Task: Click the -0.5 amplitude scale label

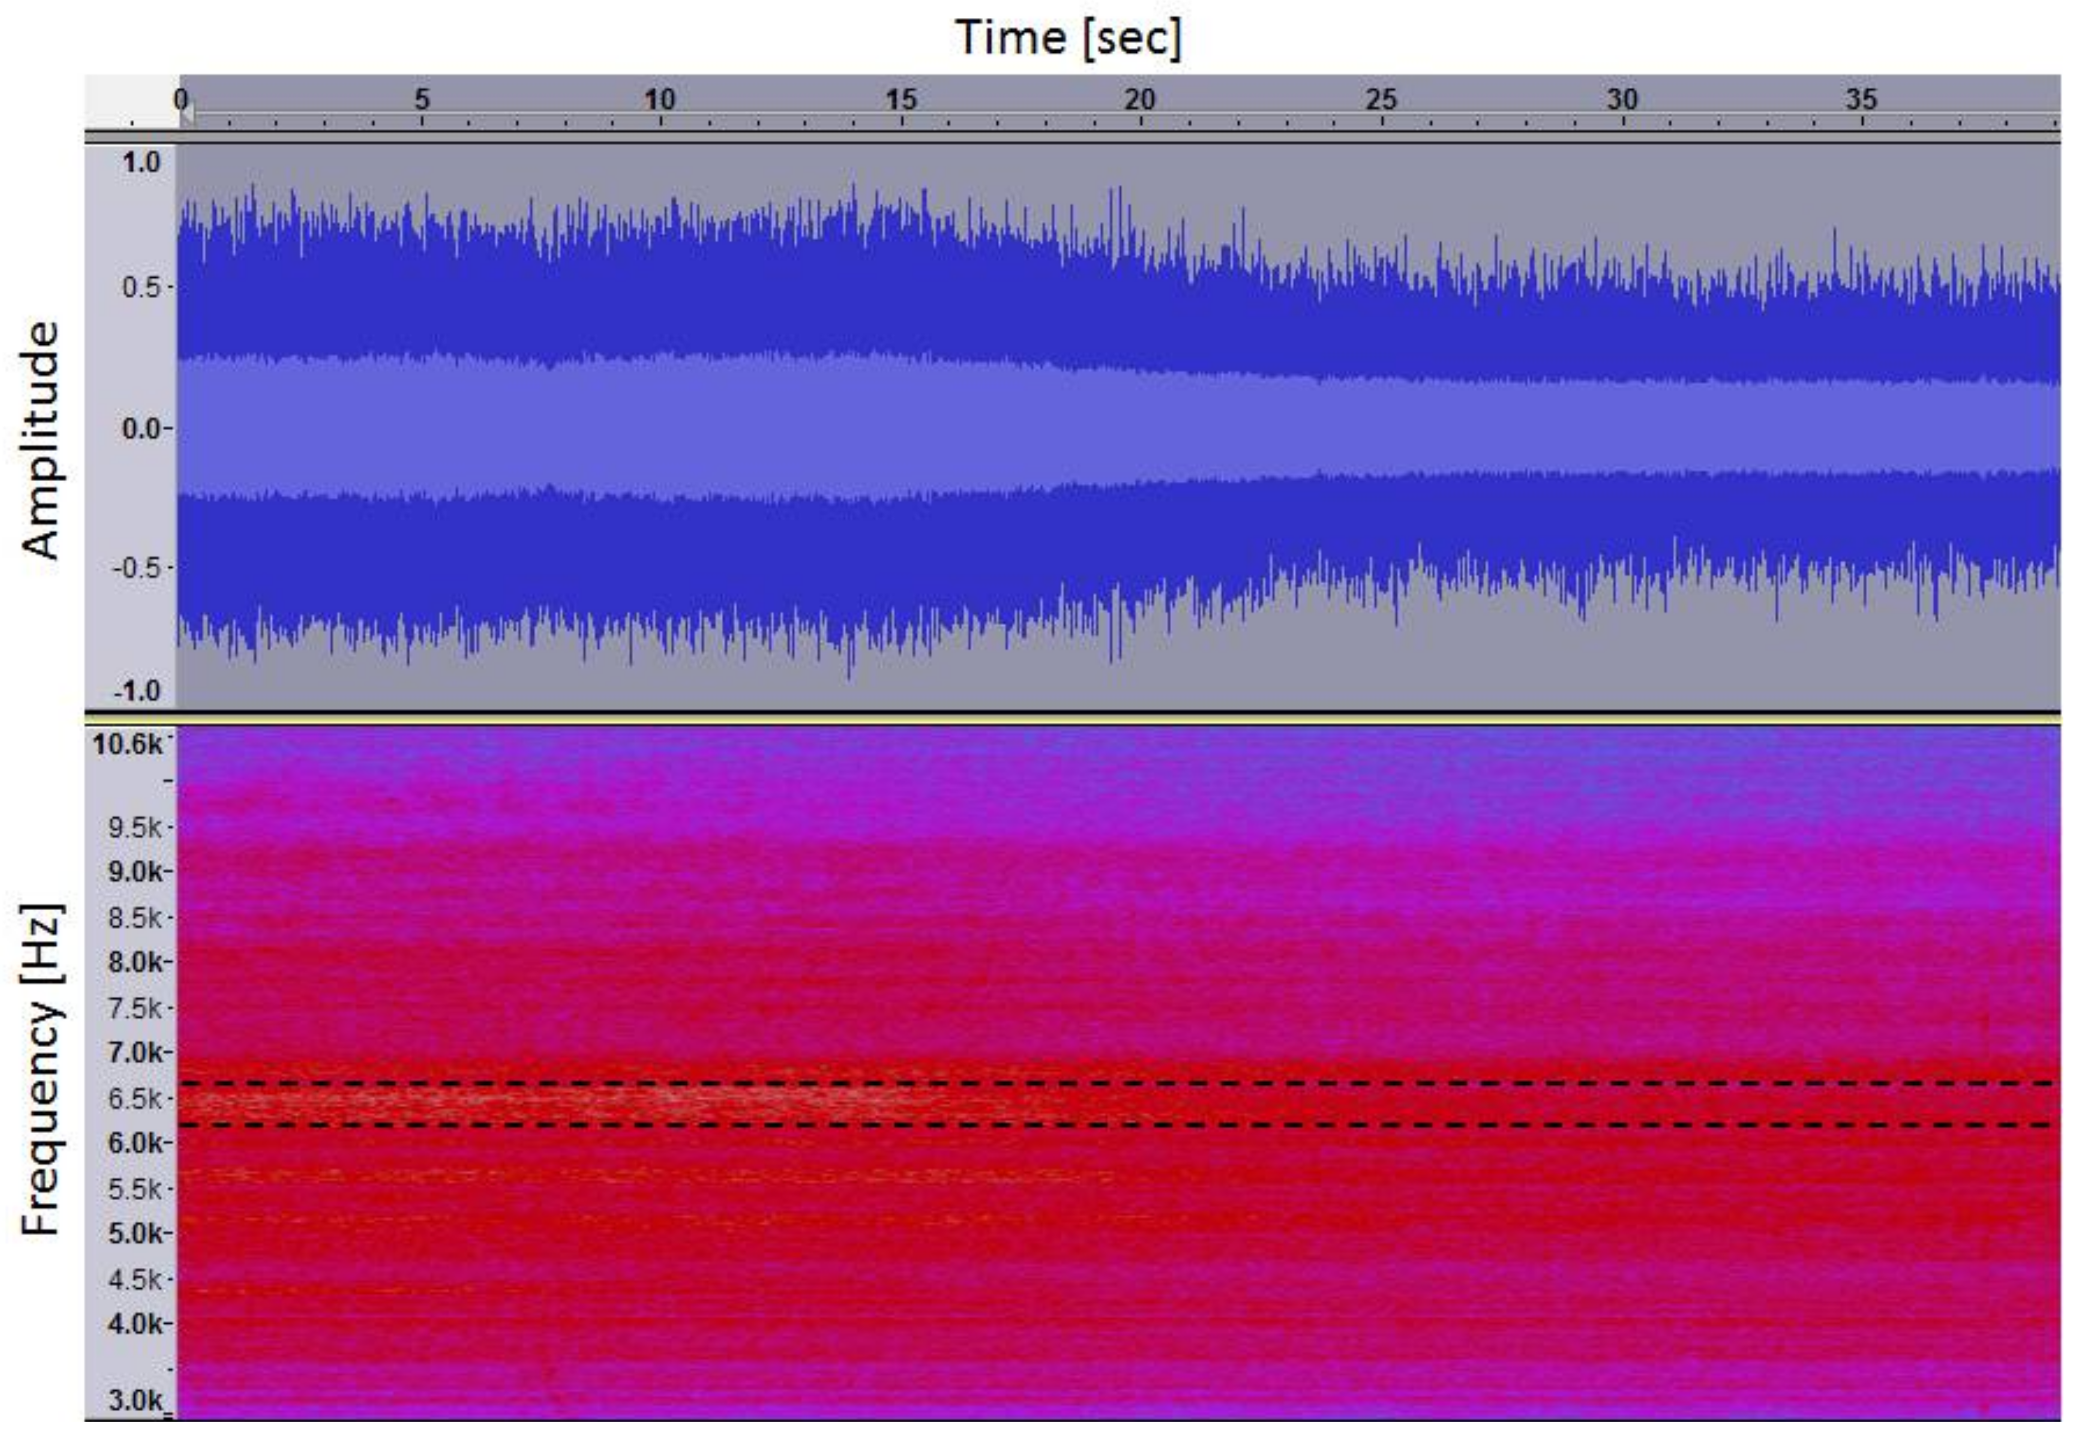Action: pyautogui.click(x=138, y=568)
